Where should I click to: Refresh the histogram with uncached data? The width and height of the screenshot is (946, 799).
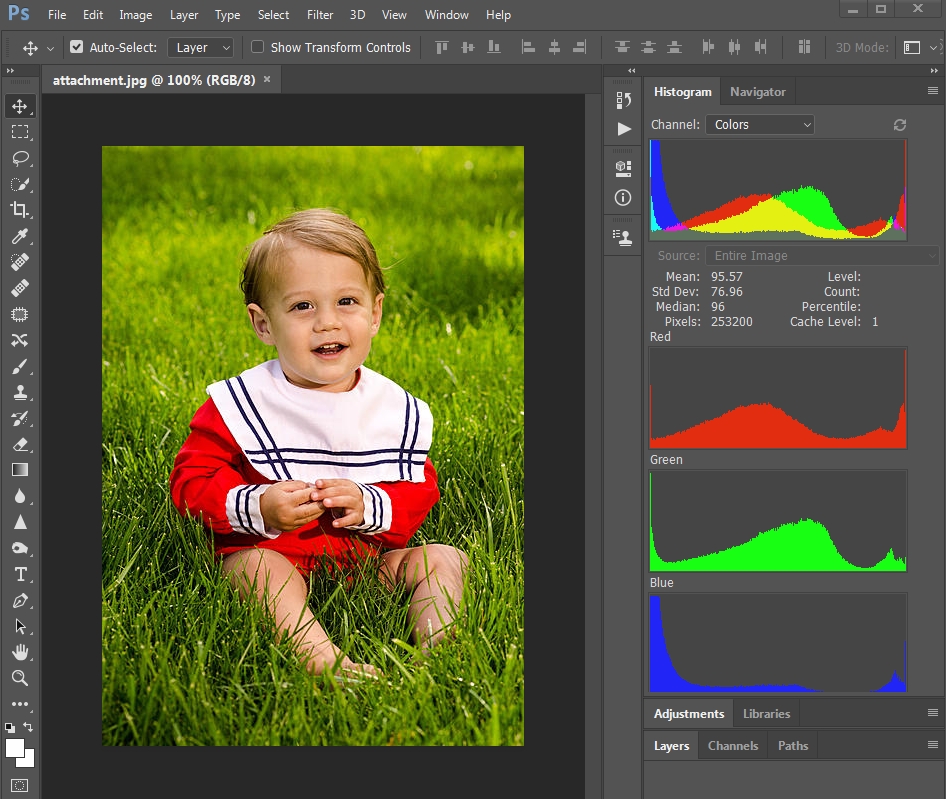900,125
